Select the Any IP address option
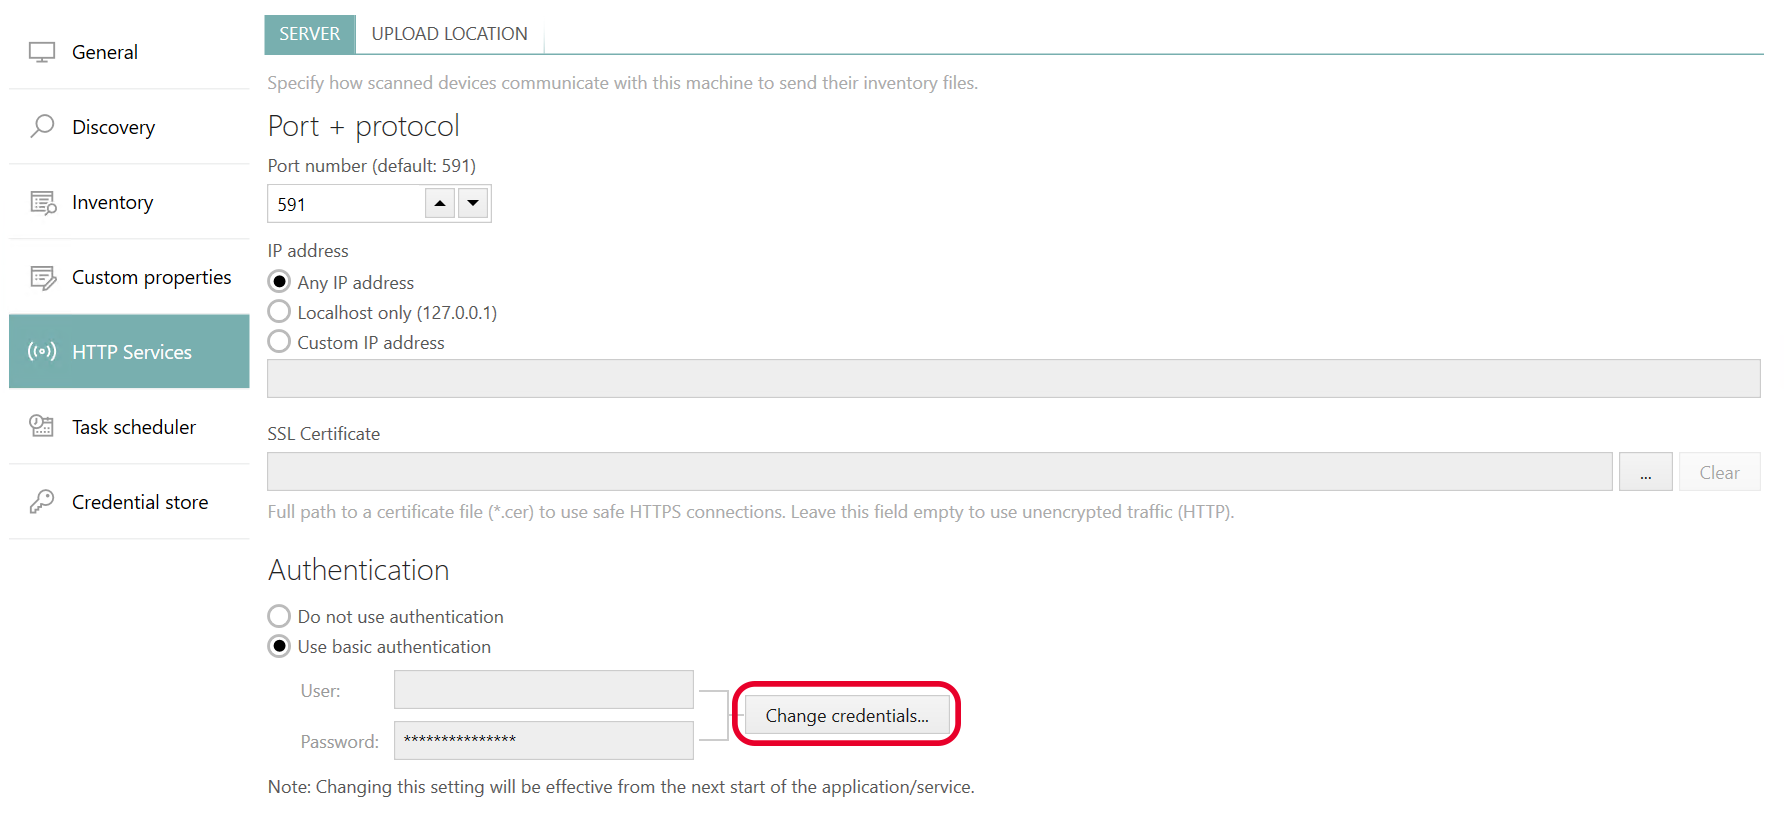 click(x=280, y=282)
